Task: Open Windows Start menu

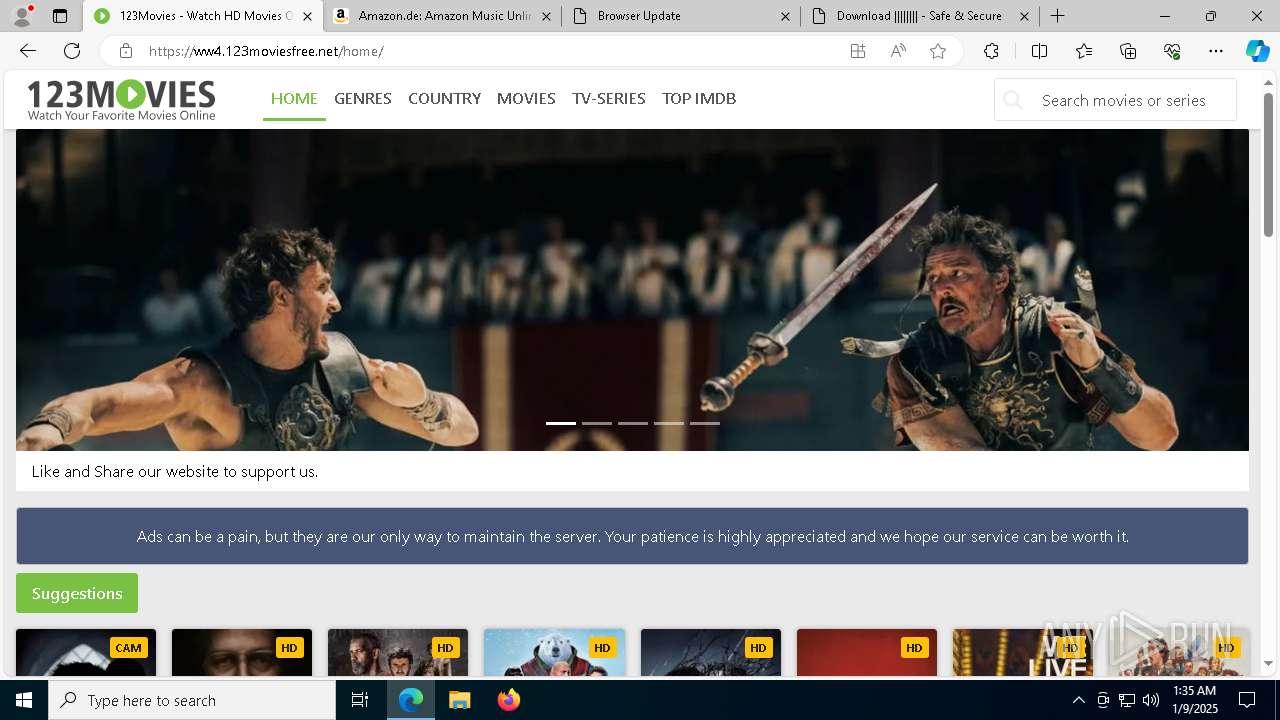Action: pos(24,700)
